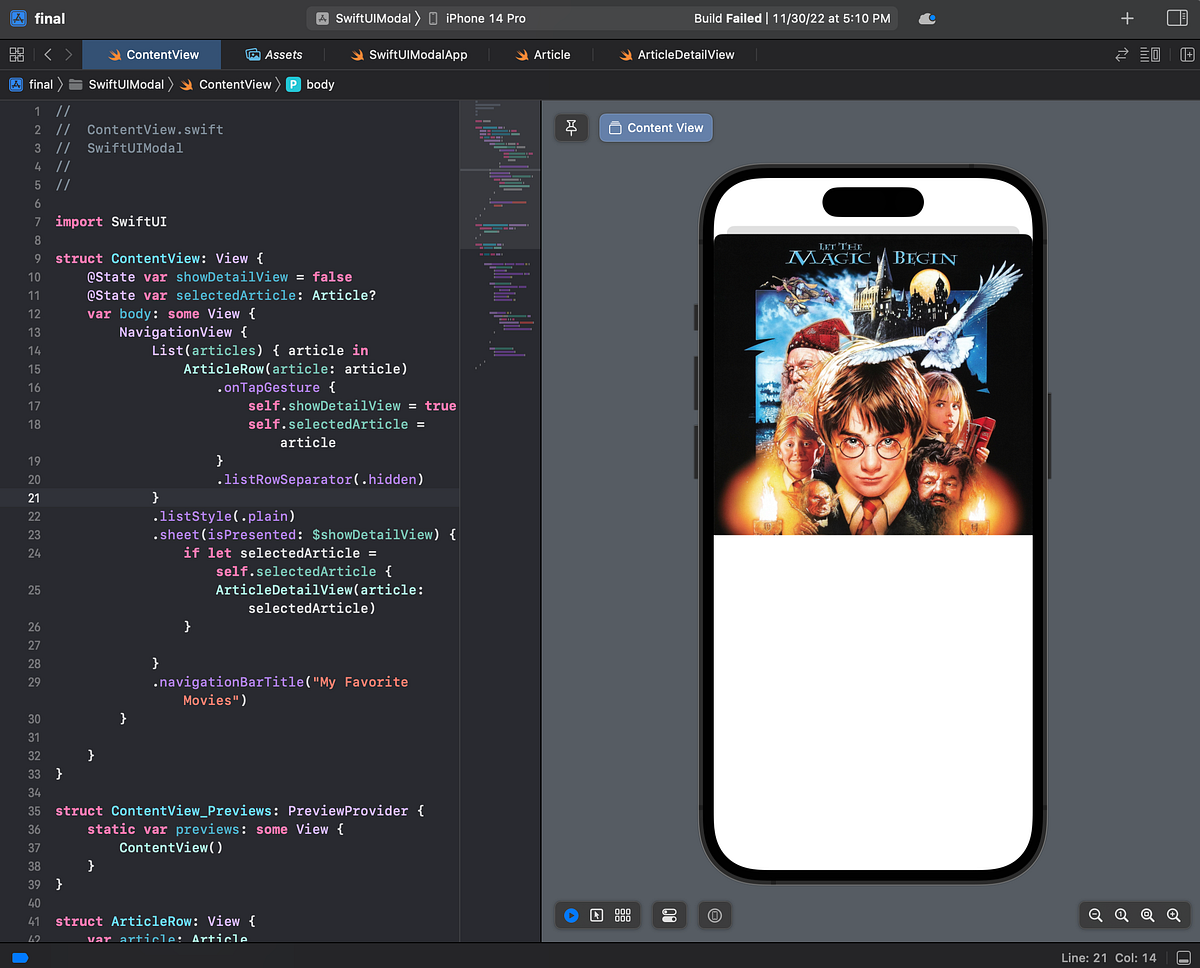Screen dimensions: 1200x968
Task: Click the cloud icon in the toolbar
Action: [x=927, y=17]
